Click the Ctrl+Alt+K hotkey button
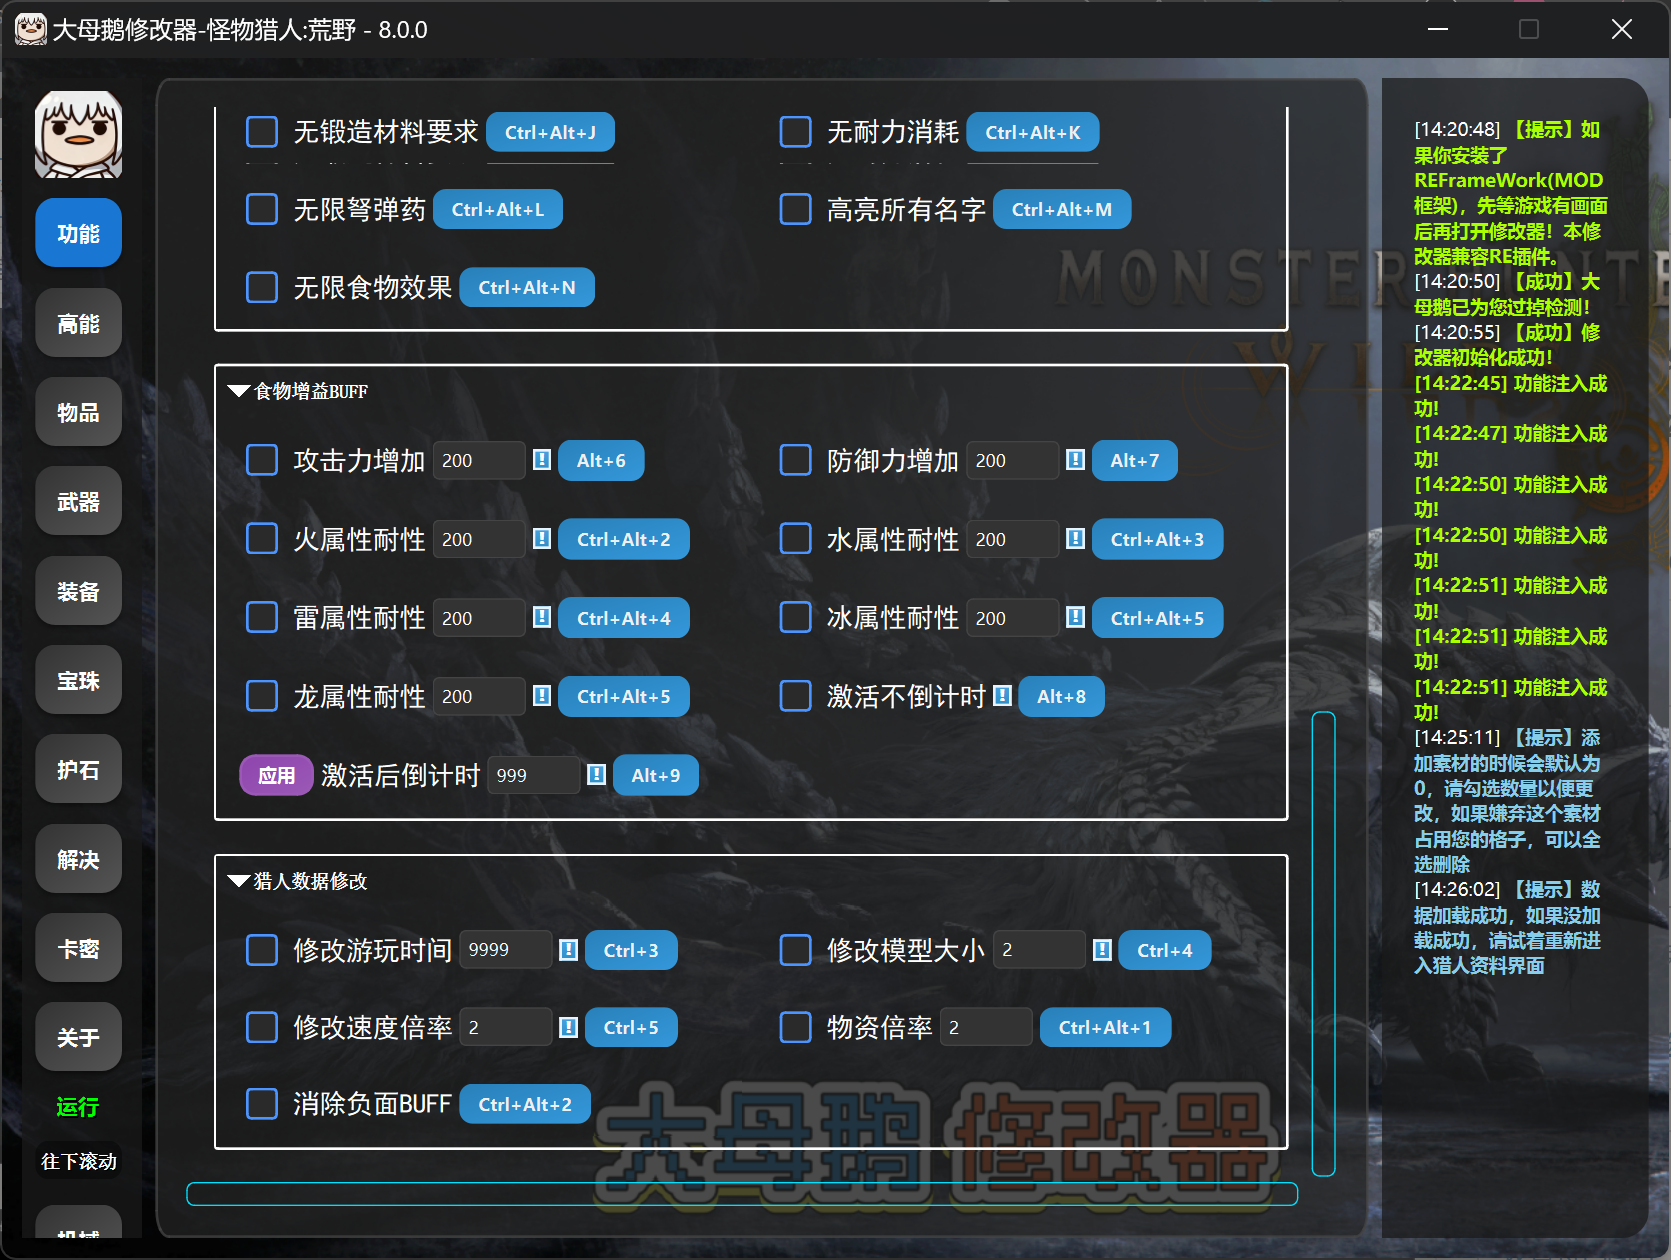The height and width of the screenshot is (1260, 1671). pos(1033,132)
